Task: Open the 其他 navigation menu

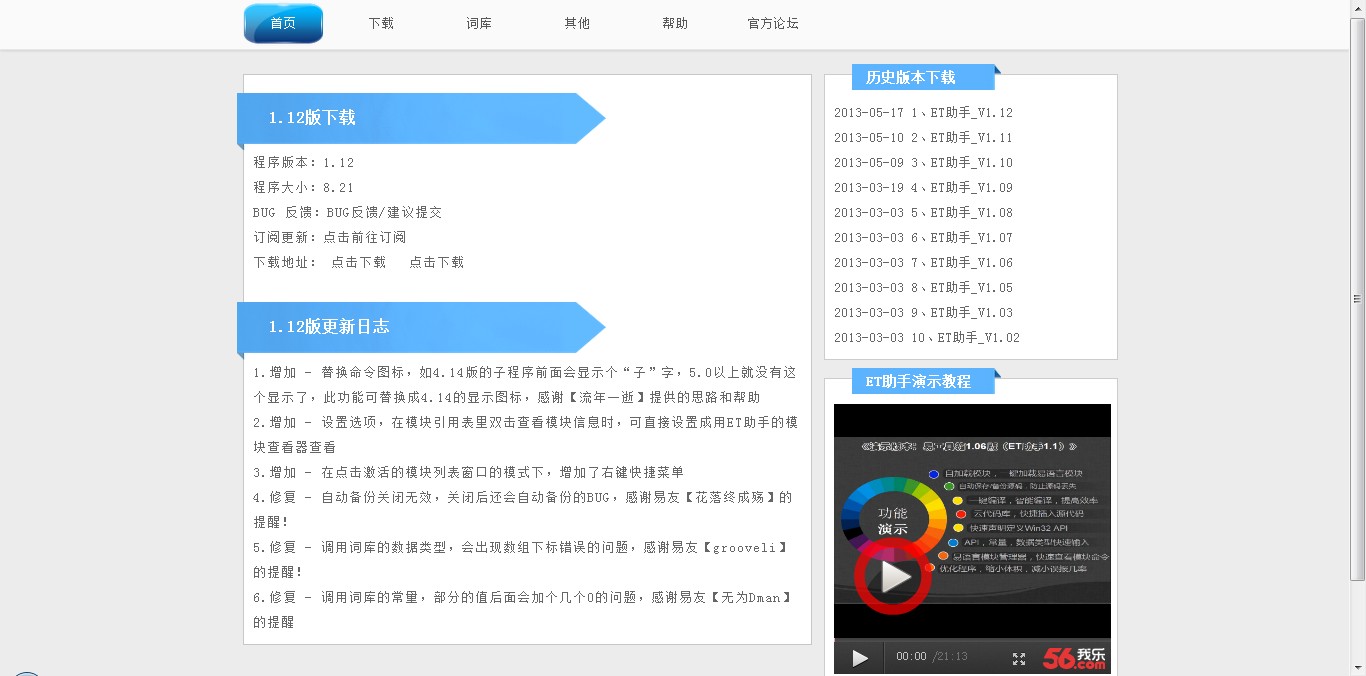Action: pyautogui.click(x=577, y=24)
